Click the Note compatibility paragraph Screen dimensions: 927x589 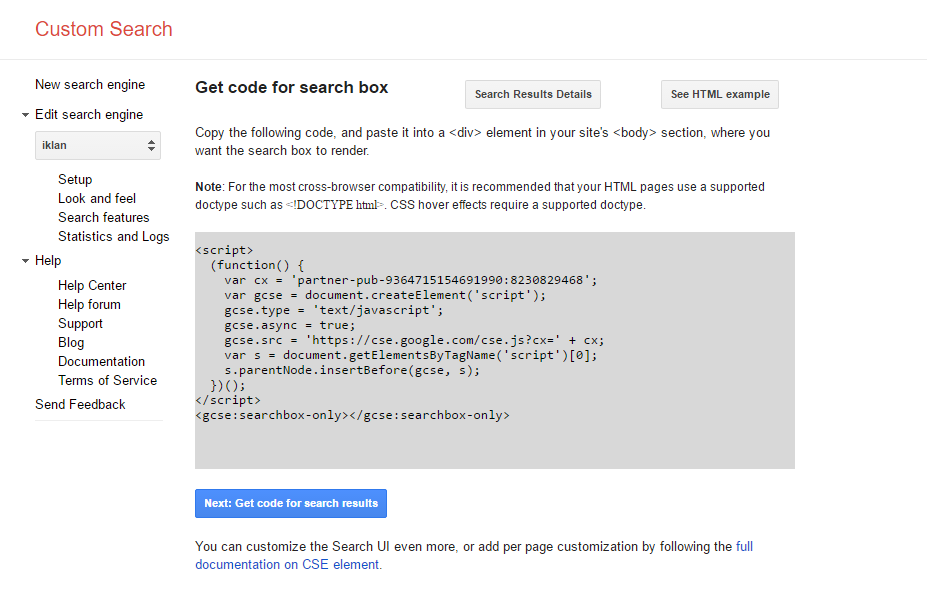click(480, 196)
